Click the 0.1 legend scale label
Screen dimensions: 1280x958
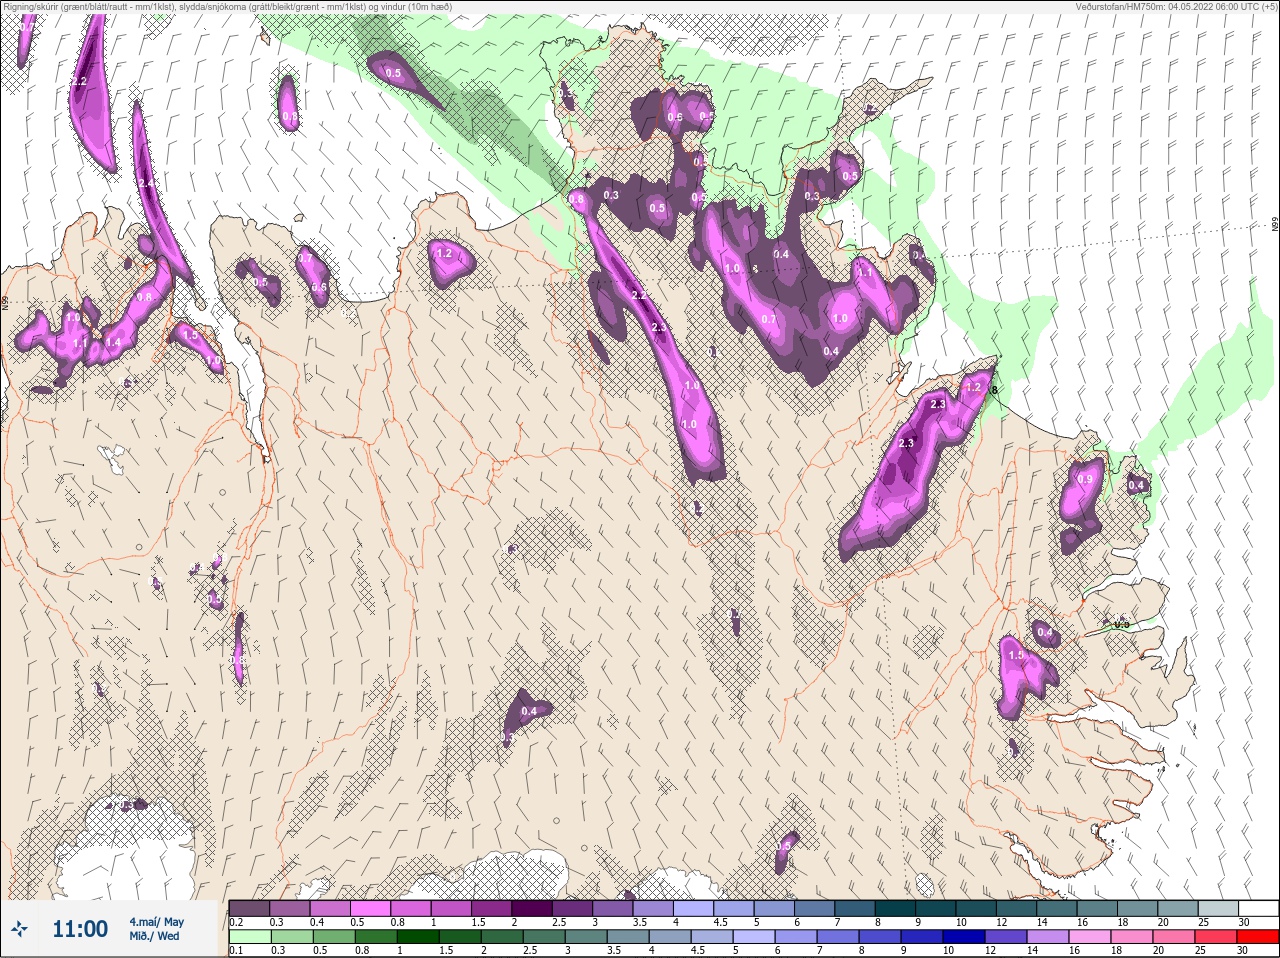(236, 951)
